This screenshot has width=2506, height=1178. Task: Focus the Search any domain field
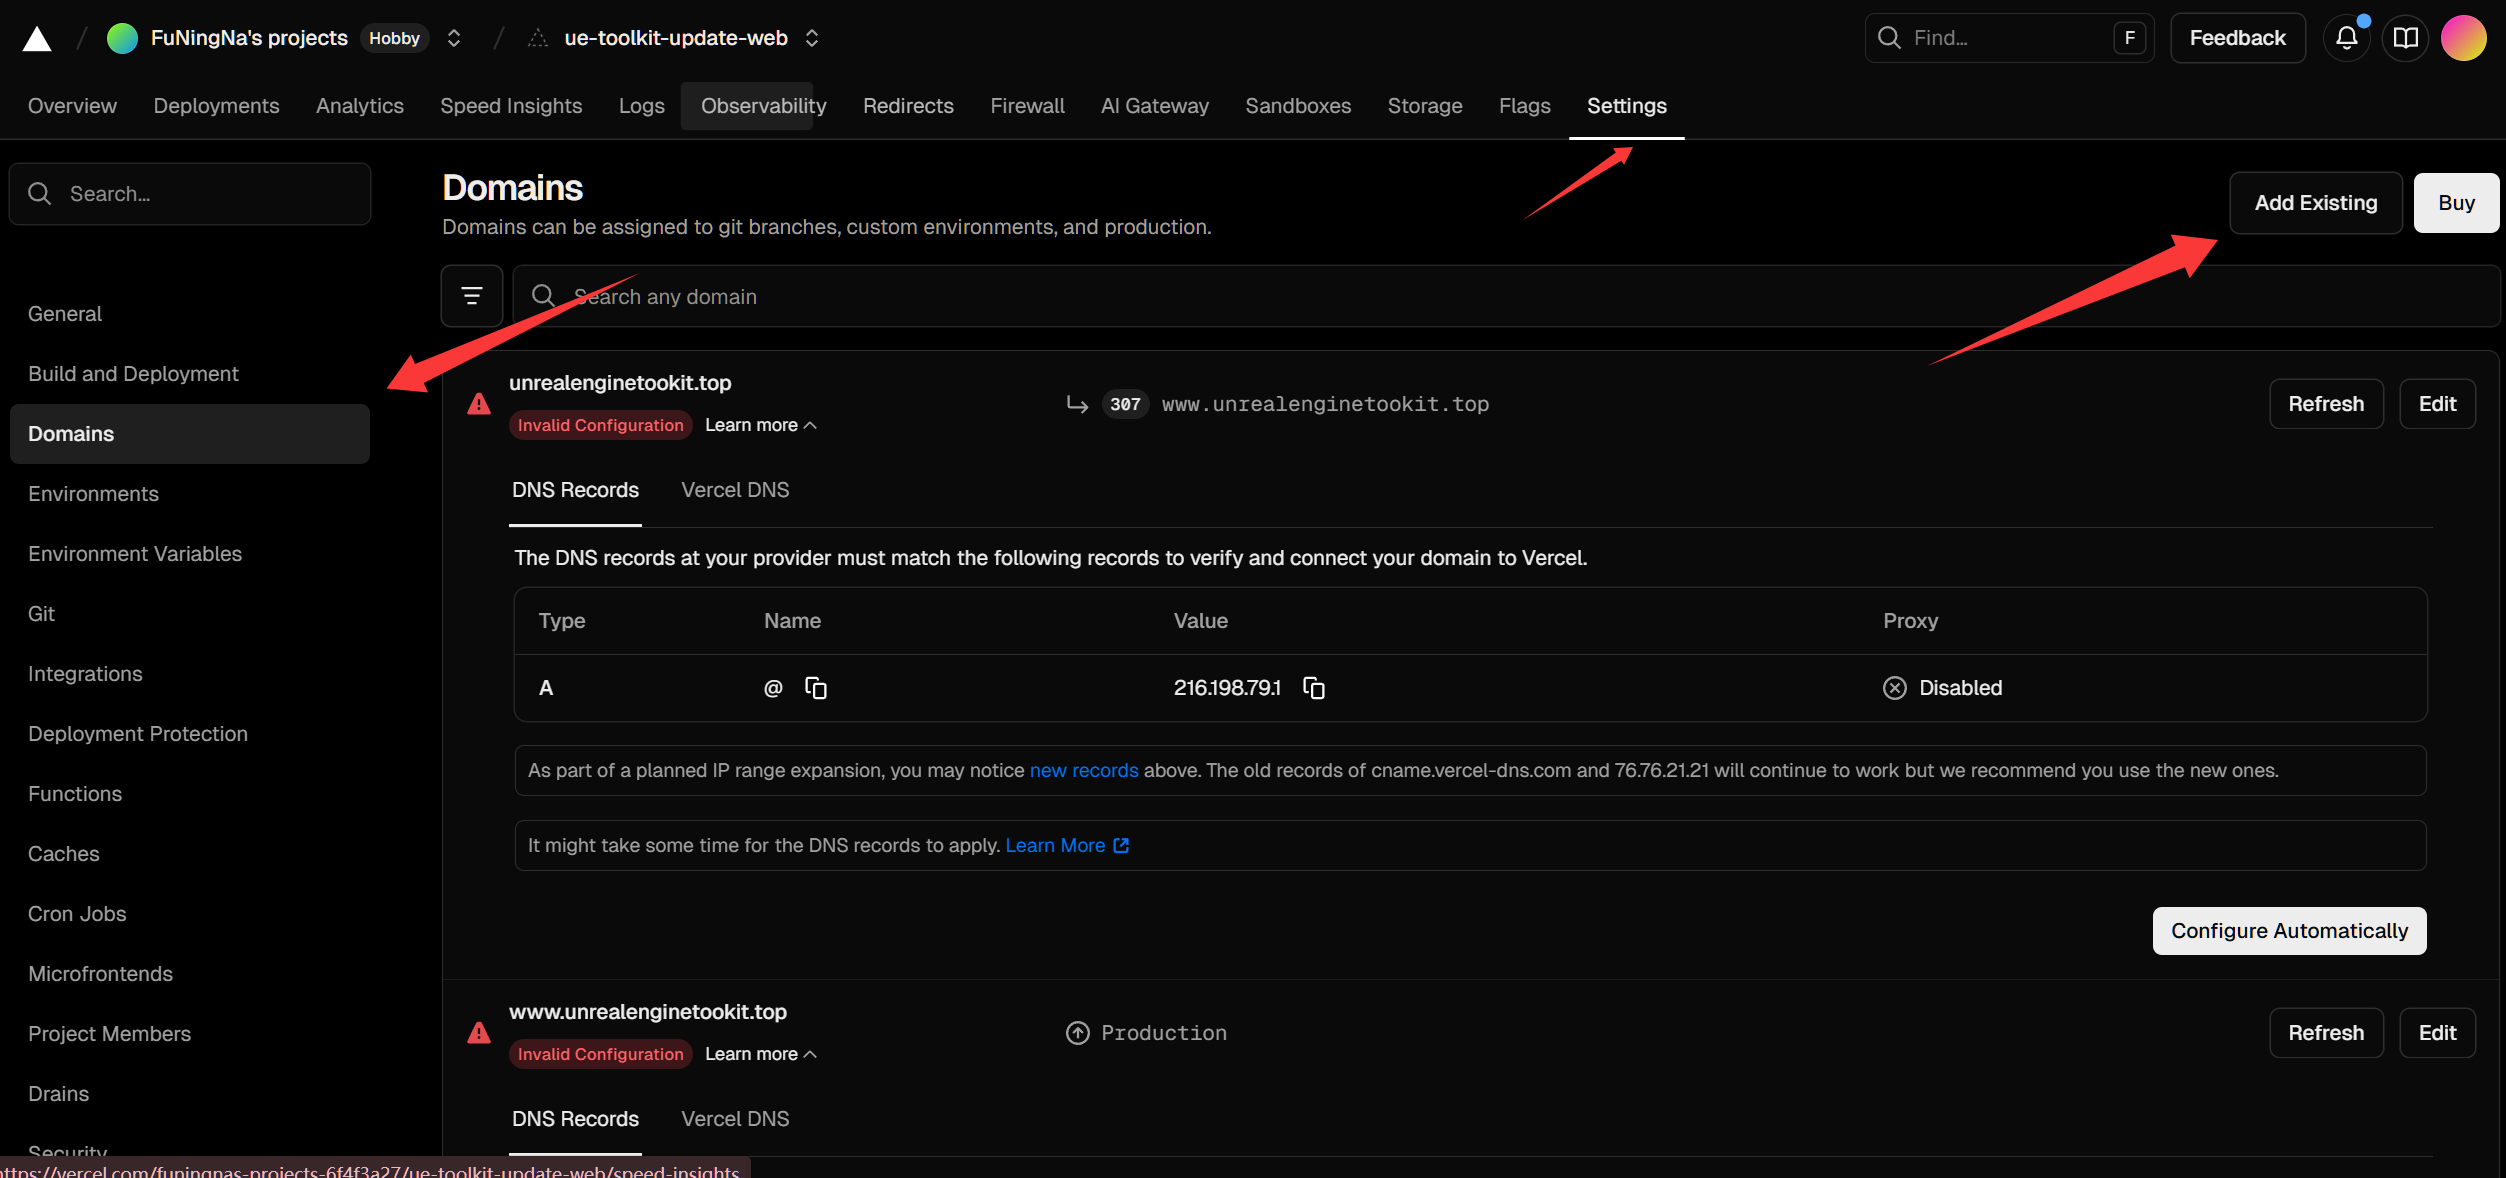(1506, 296)
